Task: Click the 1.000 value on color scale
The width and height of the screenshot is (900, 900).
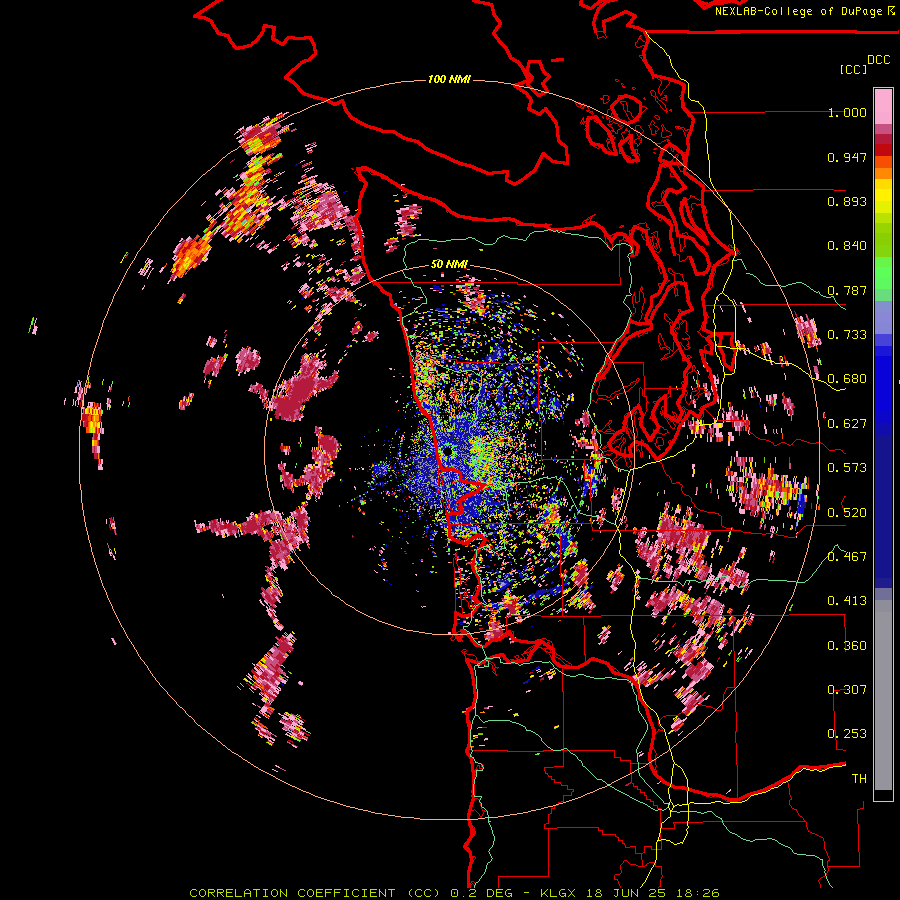Action: tap(847, 112)
